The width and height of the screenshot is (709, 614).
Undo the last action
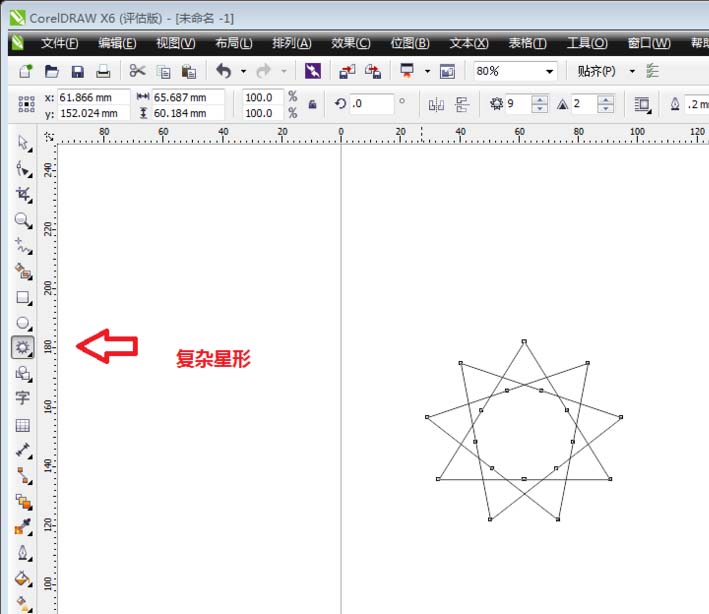click(x=224, y=71)
